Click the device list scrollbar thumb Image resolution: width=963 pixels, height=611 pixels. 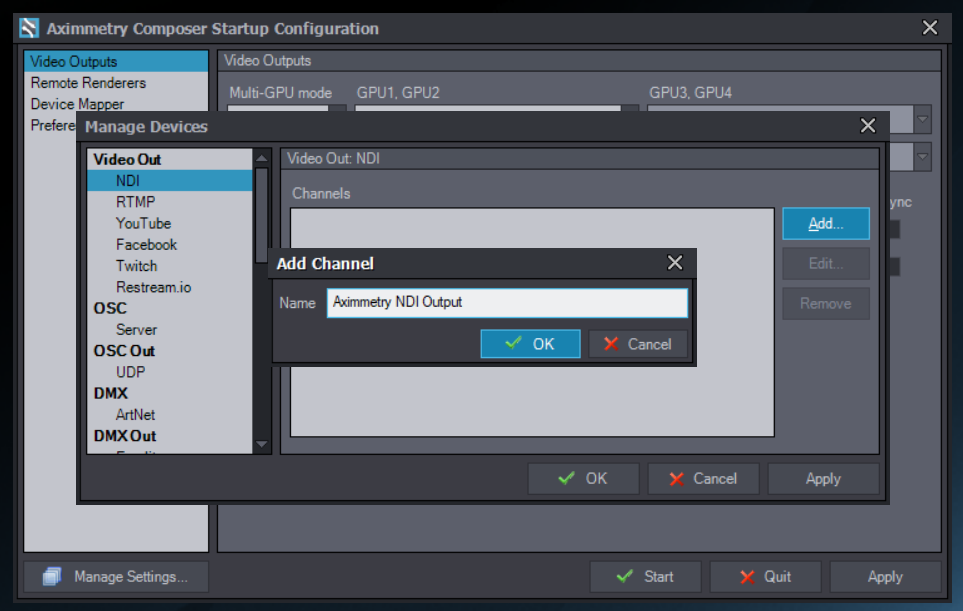pyautogui.click(x=262, y=215)
